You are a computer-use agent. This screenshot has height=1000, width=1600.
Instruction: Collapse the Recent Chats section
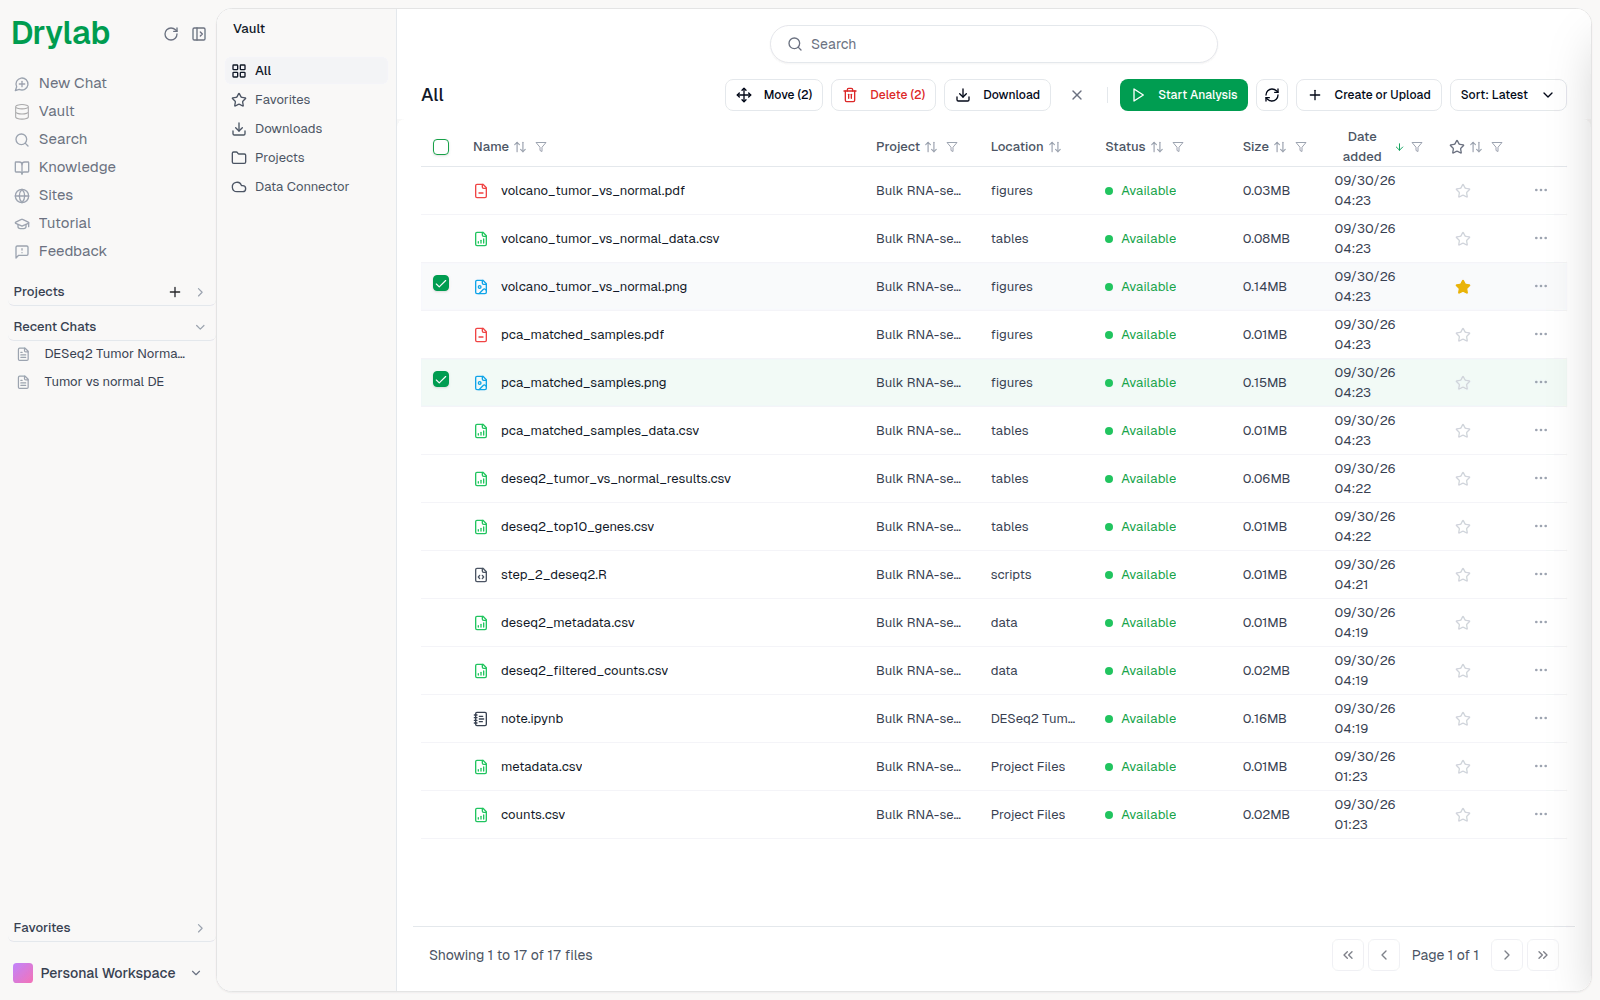tap(200, 327)
